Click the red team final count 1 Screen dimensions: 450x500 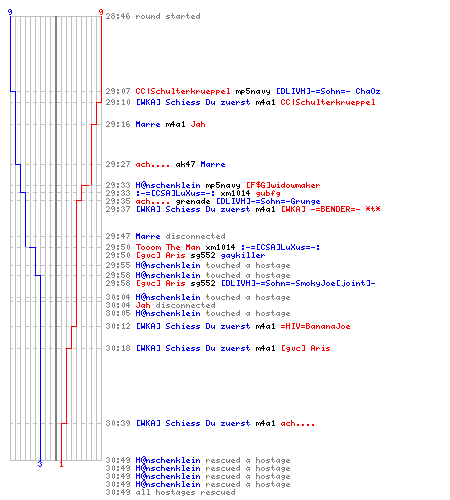(x=61, y=464)
